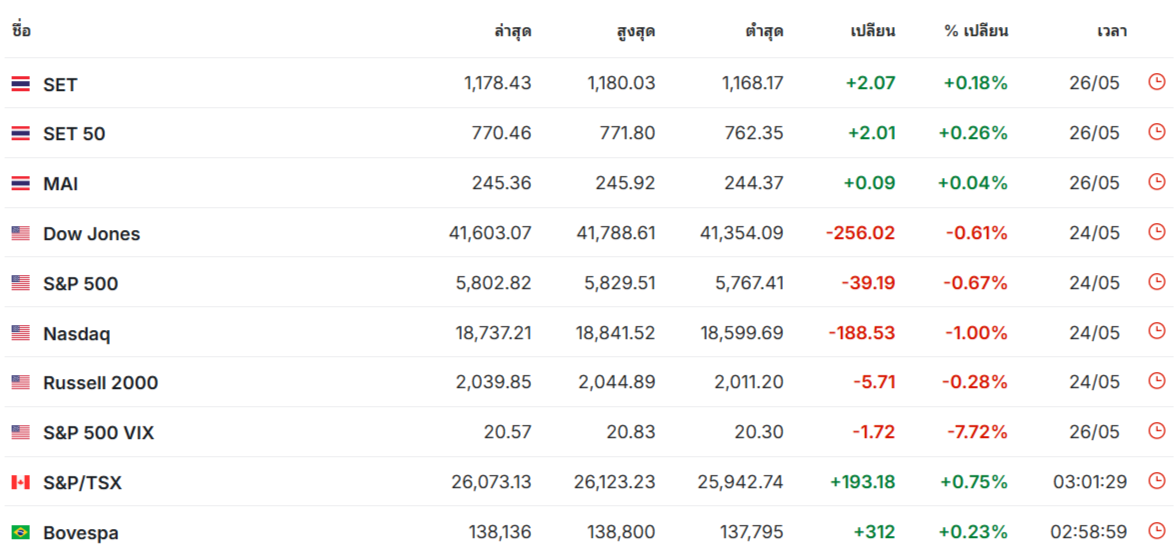The image size is (1176, 550).
Task: Sort by the % เปลี่ยน column header
Action: (x=976, y=32)
